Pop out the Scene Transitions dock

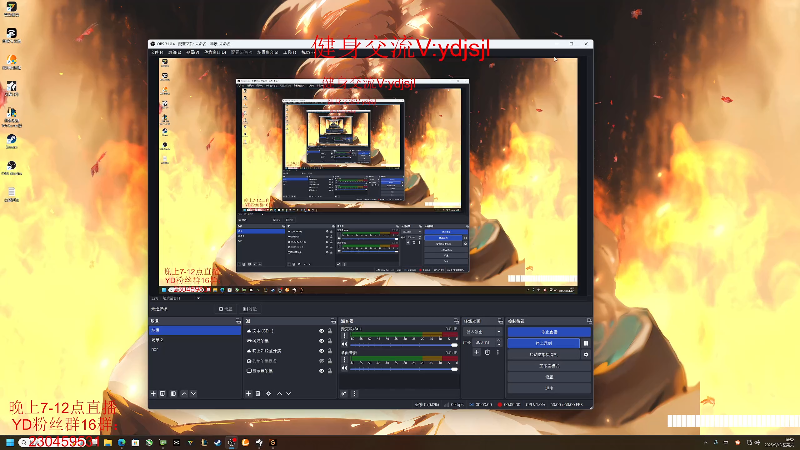pyautogui.click(x=500, y=321)
